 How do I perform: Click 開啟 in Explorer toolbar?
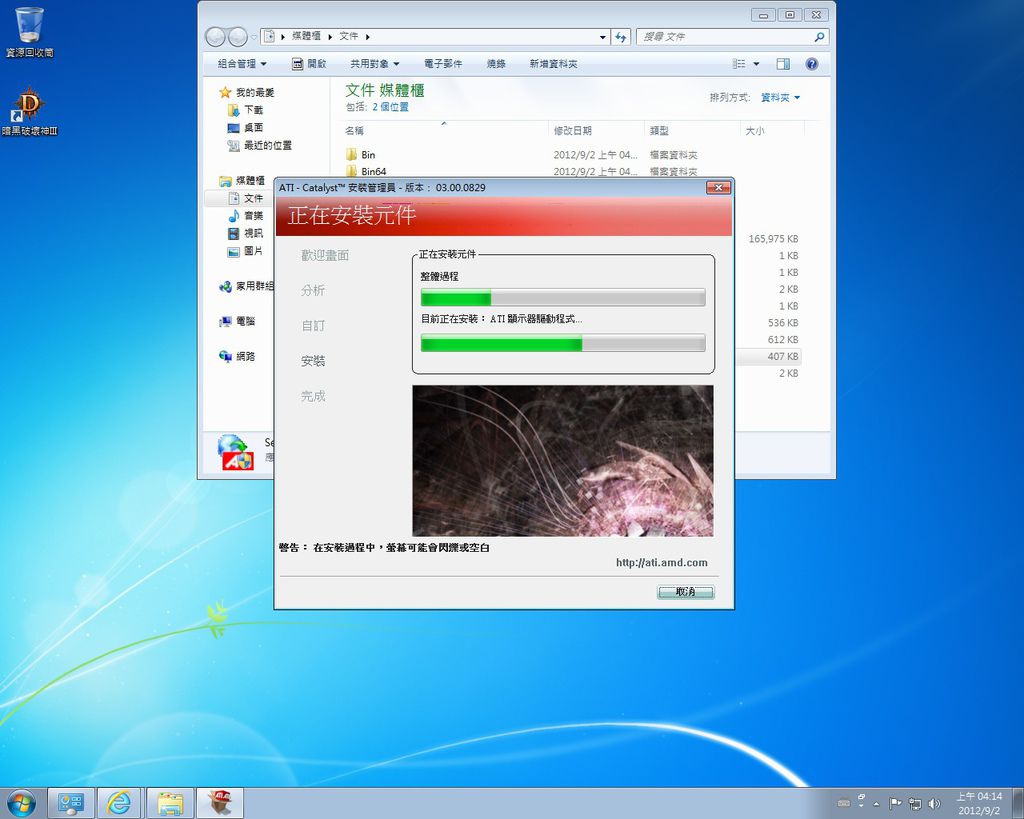click(309, 64)
